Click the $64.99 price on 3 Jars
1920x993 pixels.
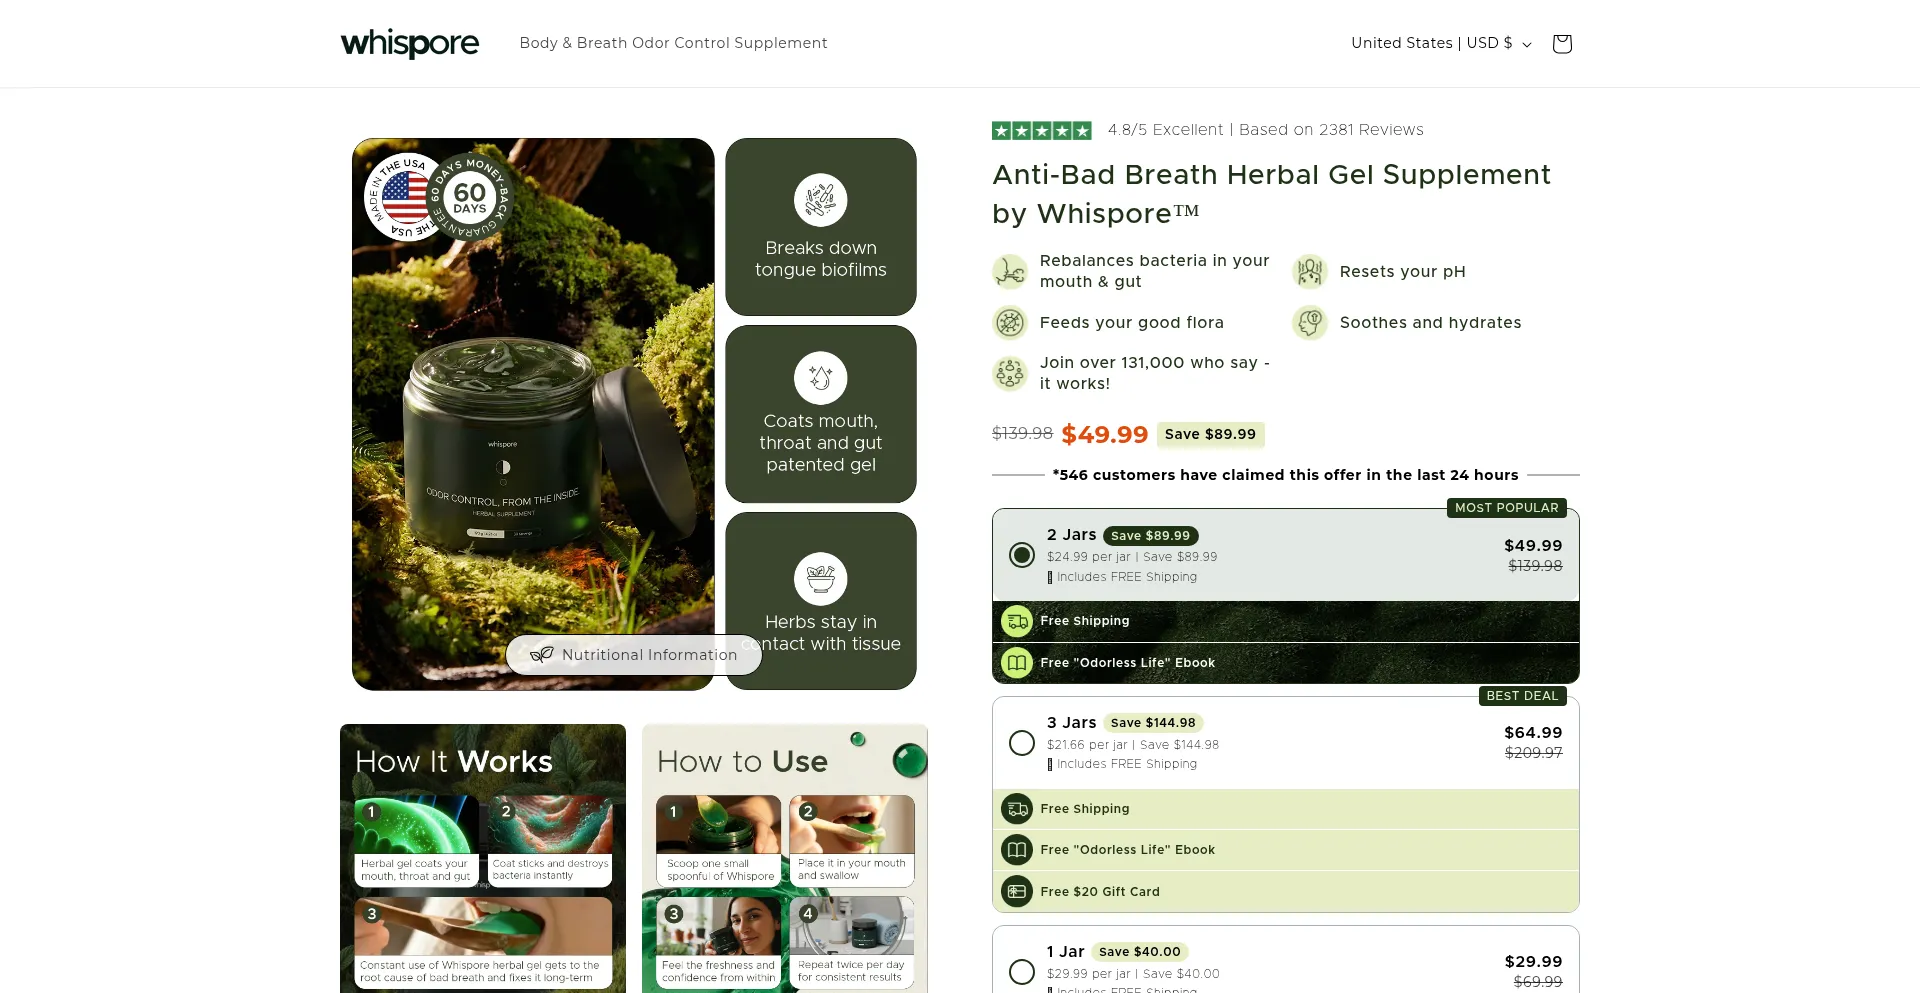click(x=1533, y=733)
